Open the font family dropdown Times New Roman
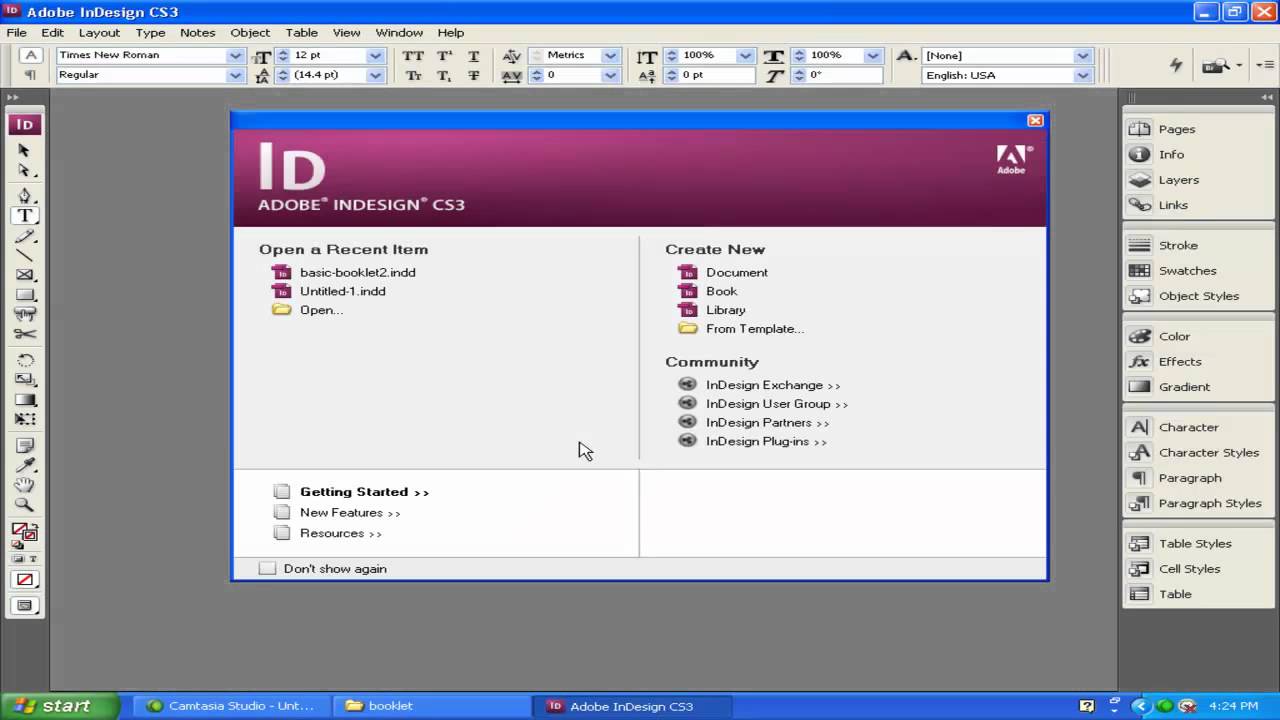Viewport: 1280px width, 720px height. (x=235, y=56)
